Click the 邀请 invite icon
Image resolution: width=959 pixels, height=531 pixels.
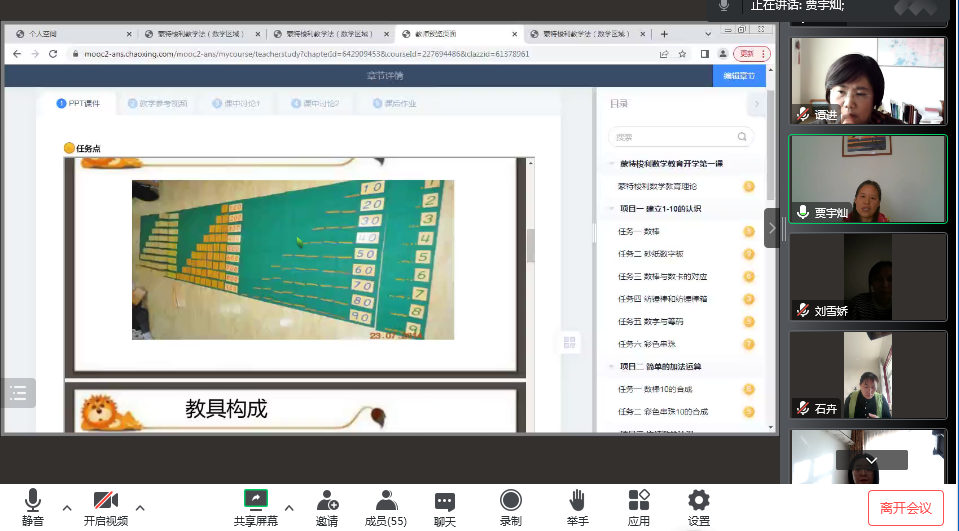327,501
